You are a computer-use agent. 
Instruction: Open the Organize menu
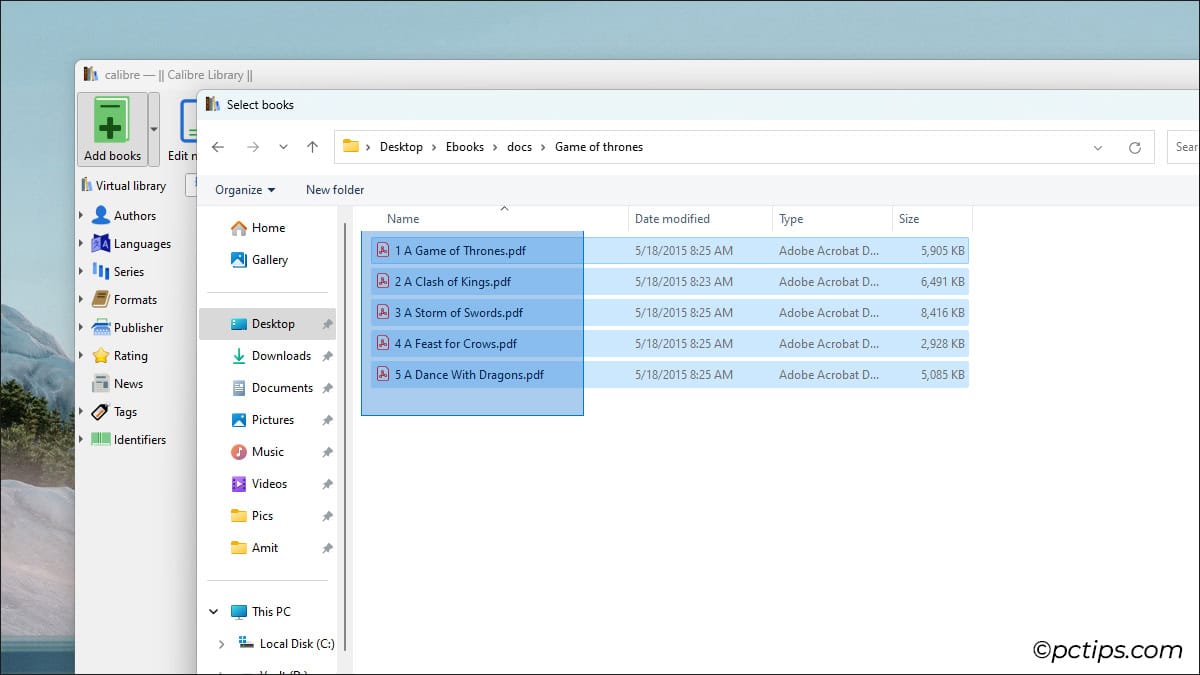point(244,190)
